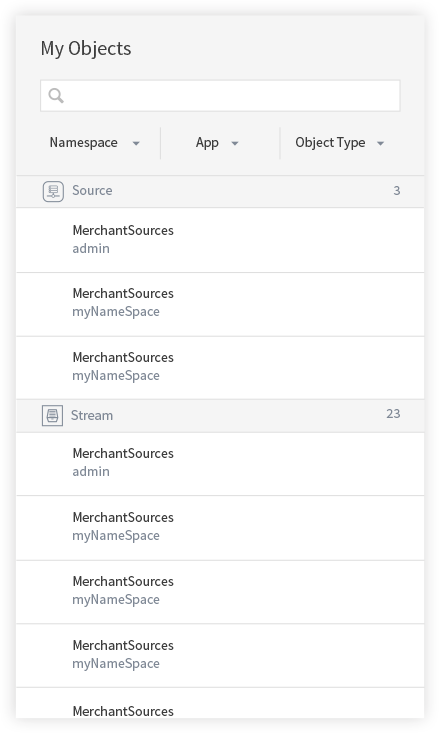Open the App filter dropdown
The height and width of the screenshot is (733, 439).
[x=217, y=143]
